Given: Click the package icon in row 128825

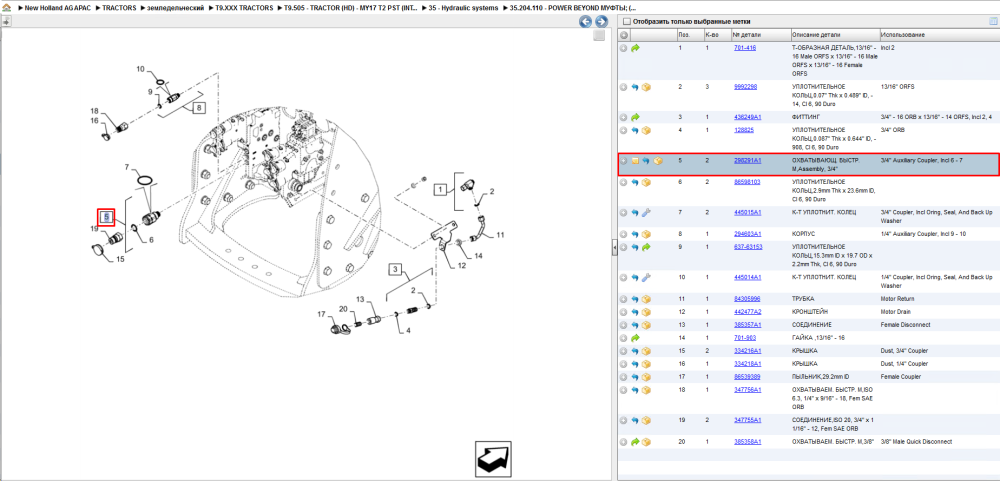Looking at the screenshot, I should tap(646, 130).
